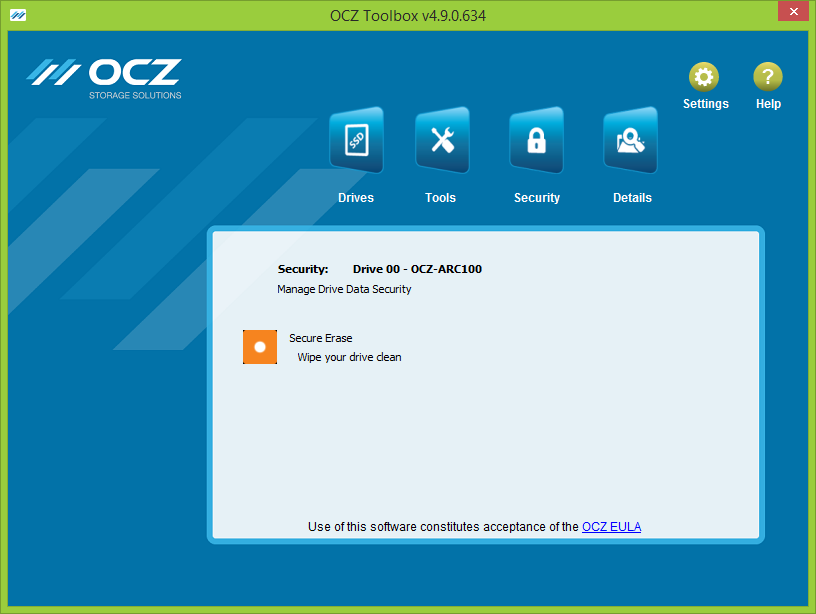The image size is (816, 614).
Task: Select the Security padlock icon
Action: tap(536, 141)
